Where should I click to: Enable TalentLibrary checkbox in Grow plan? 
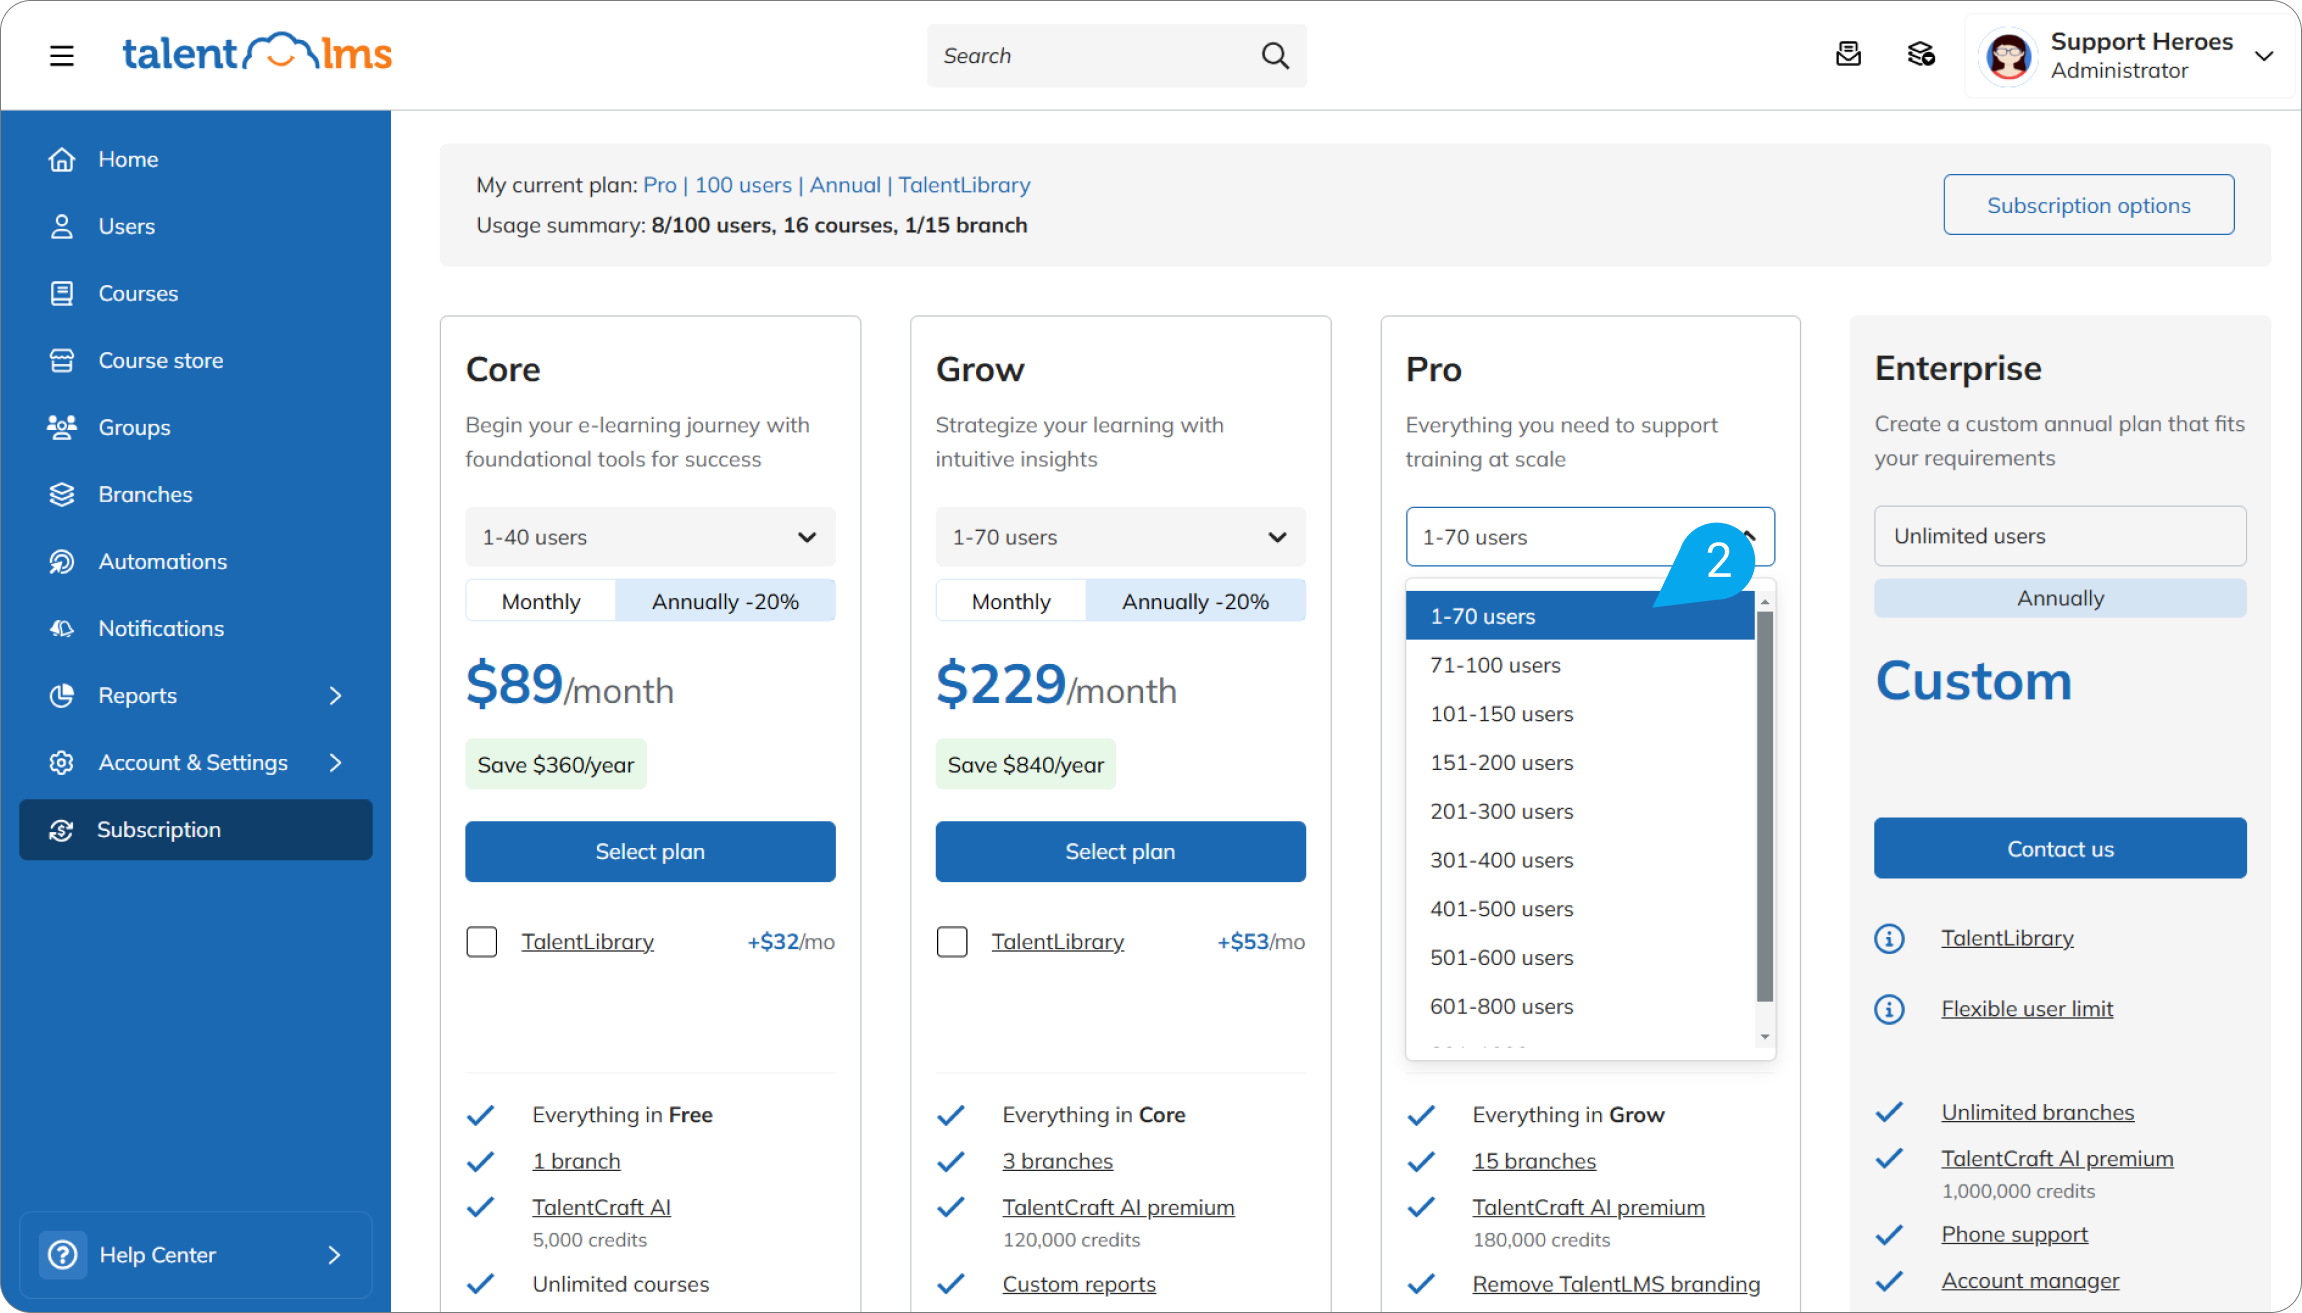pyautogui.click(x=952, y=941)
